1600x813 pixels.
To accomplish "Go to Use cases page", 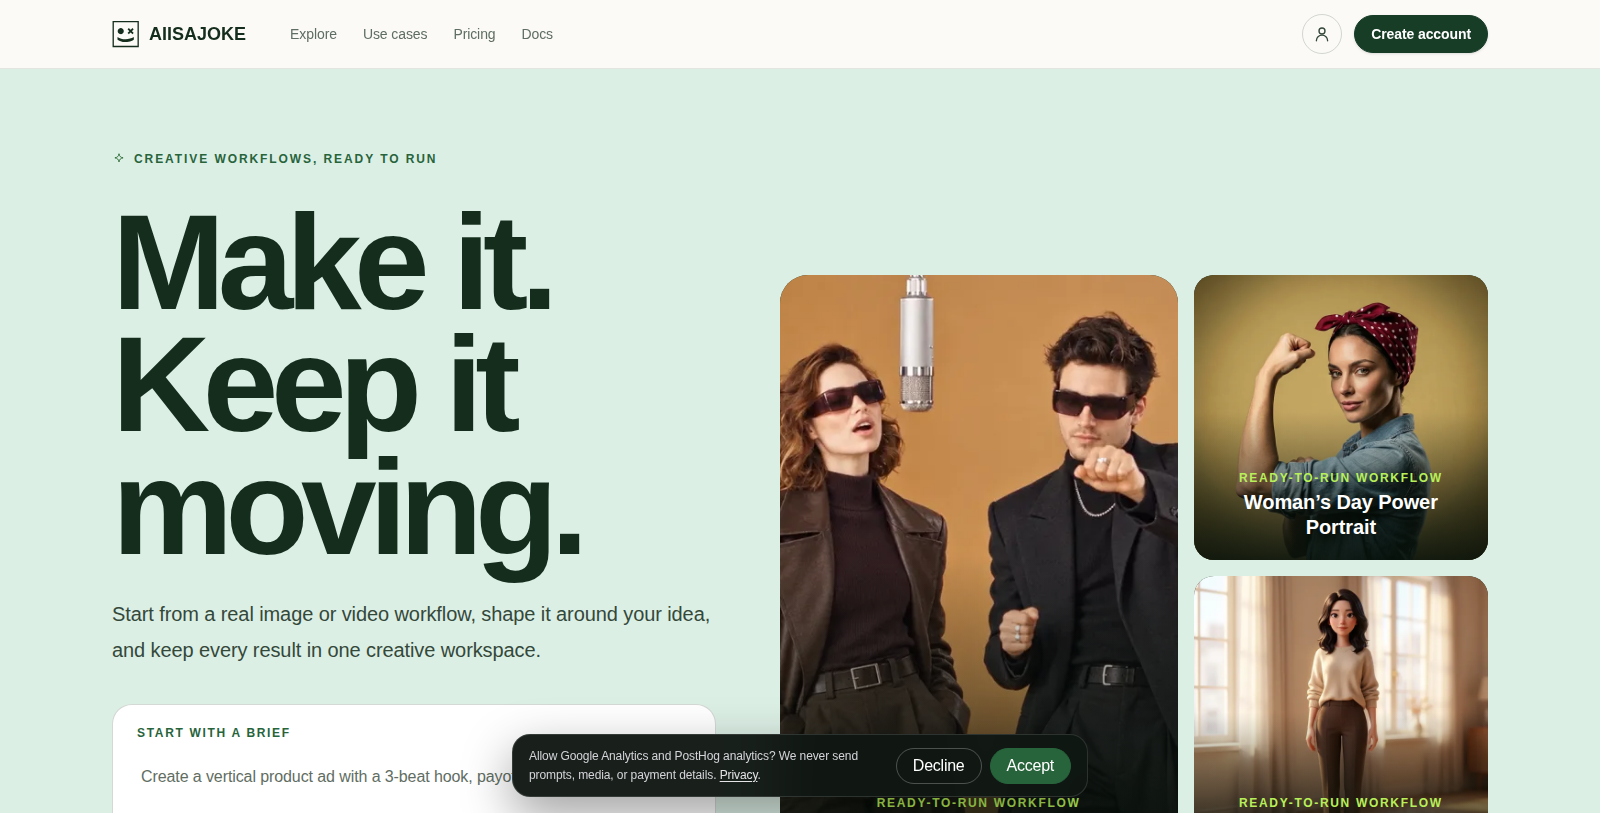I will 395,34.
